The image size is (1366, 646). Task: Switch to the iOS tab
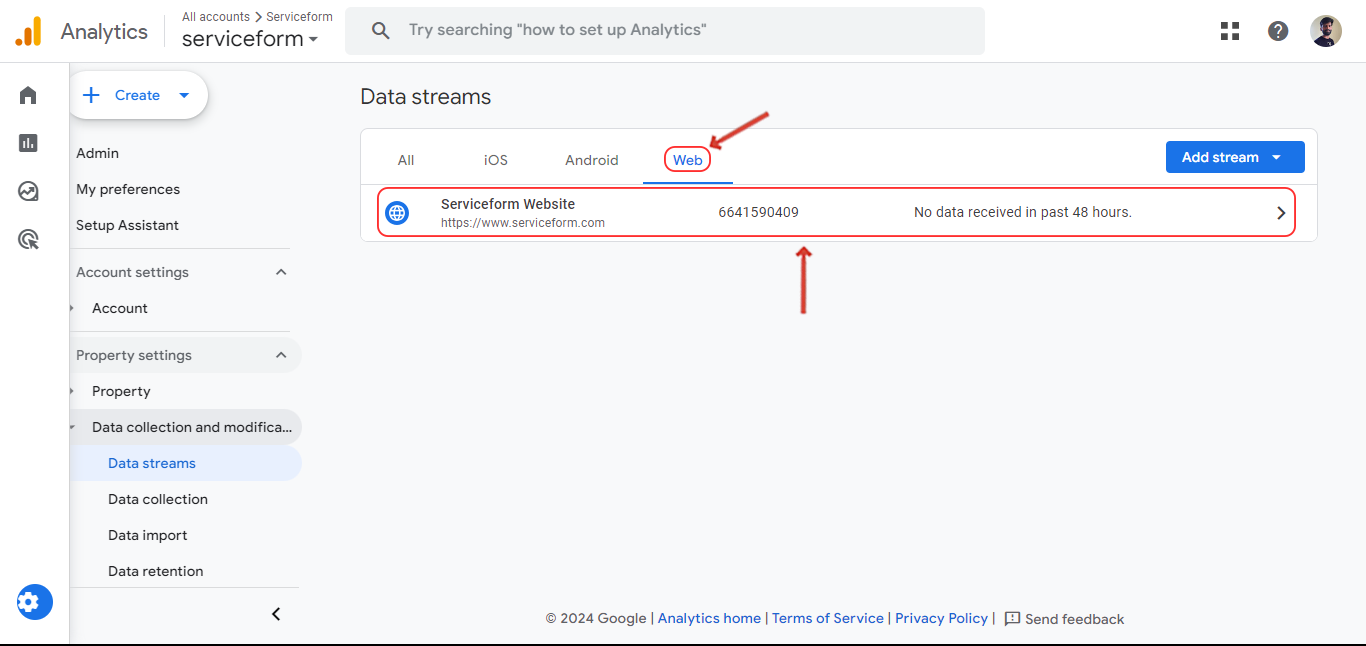pos(496,160)
